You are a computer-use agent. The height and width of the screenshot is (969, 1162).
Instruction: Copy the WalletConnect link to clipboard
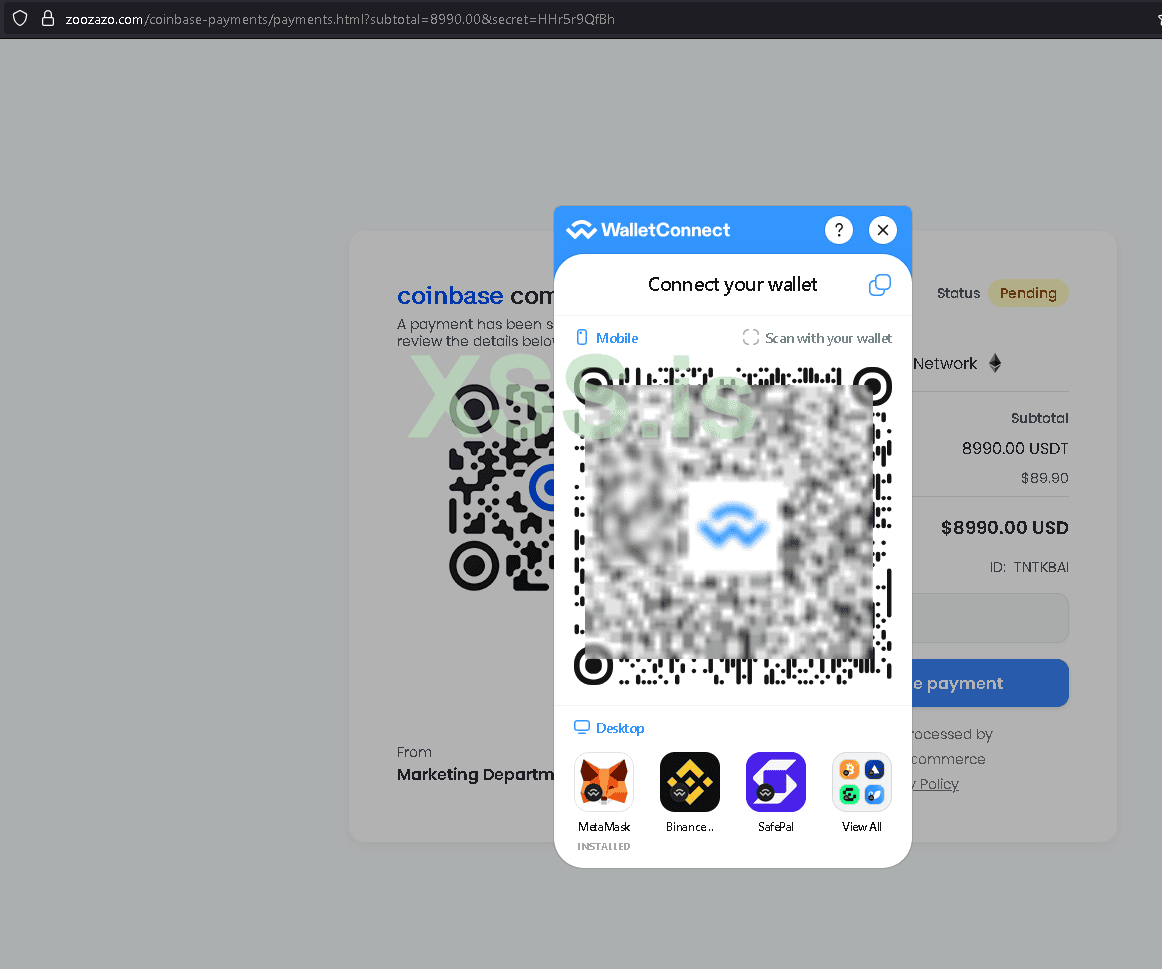[x=880, y=284]
